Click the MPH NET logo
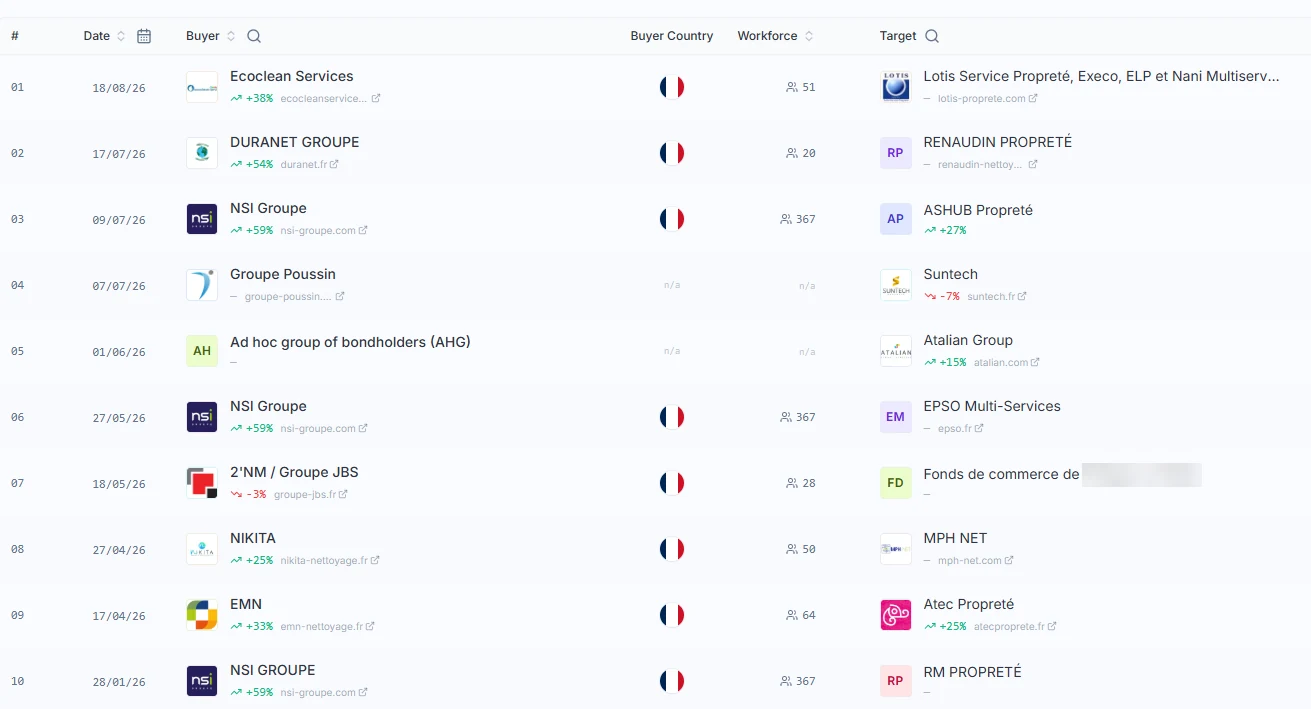 point(896,549)
